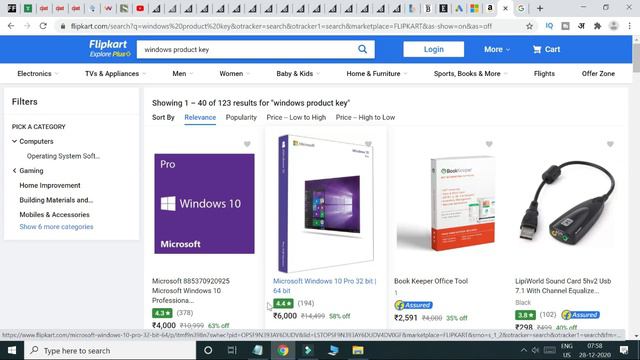640x360 pixels.
Task: Expand the Women menu
Action: [235, 74]
